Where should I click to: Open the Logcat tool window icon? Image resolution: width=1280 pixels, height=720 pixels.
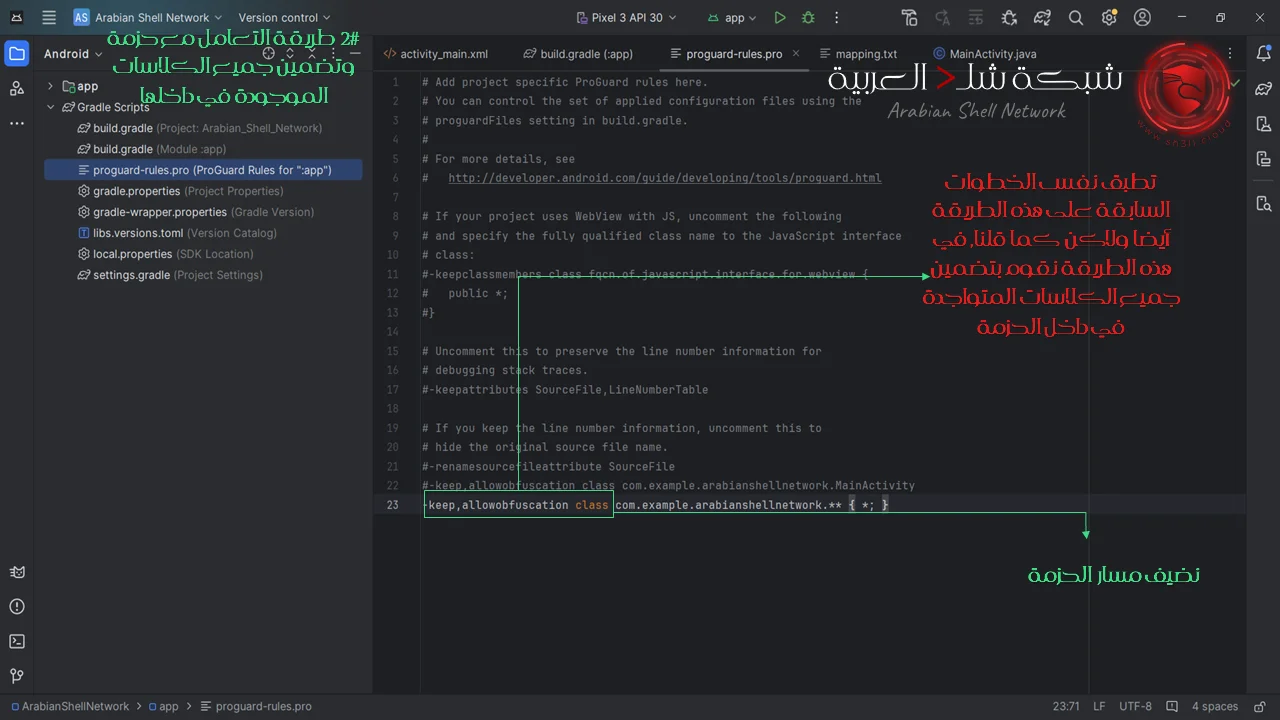[x=17, y=572]
